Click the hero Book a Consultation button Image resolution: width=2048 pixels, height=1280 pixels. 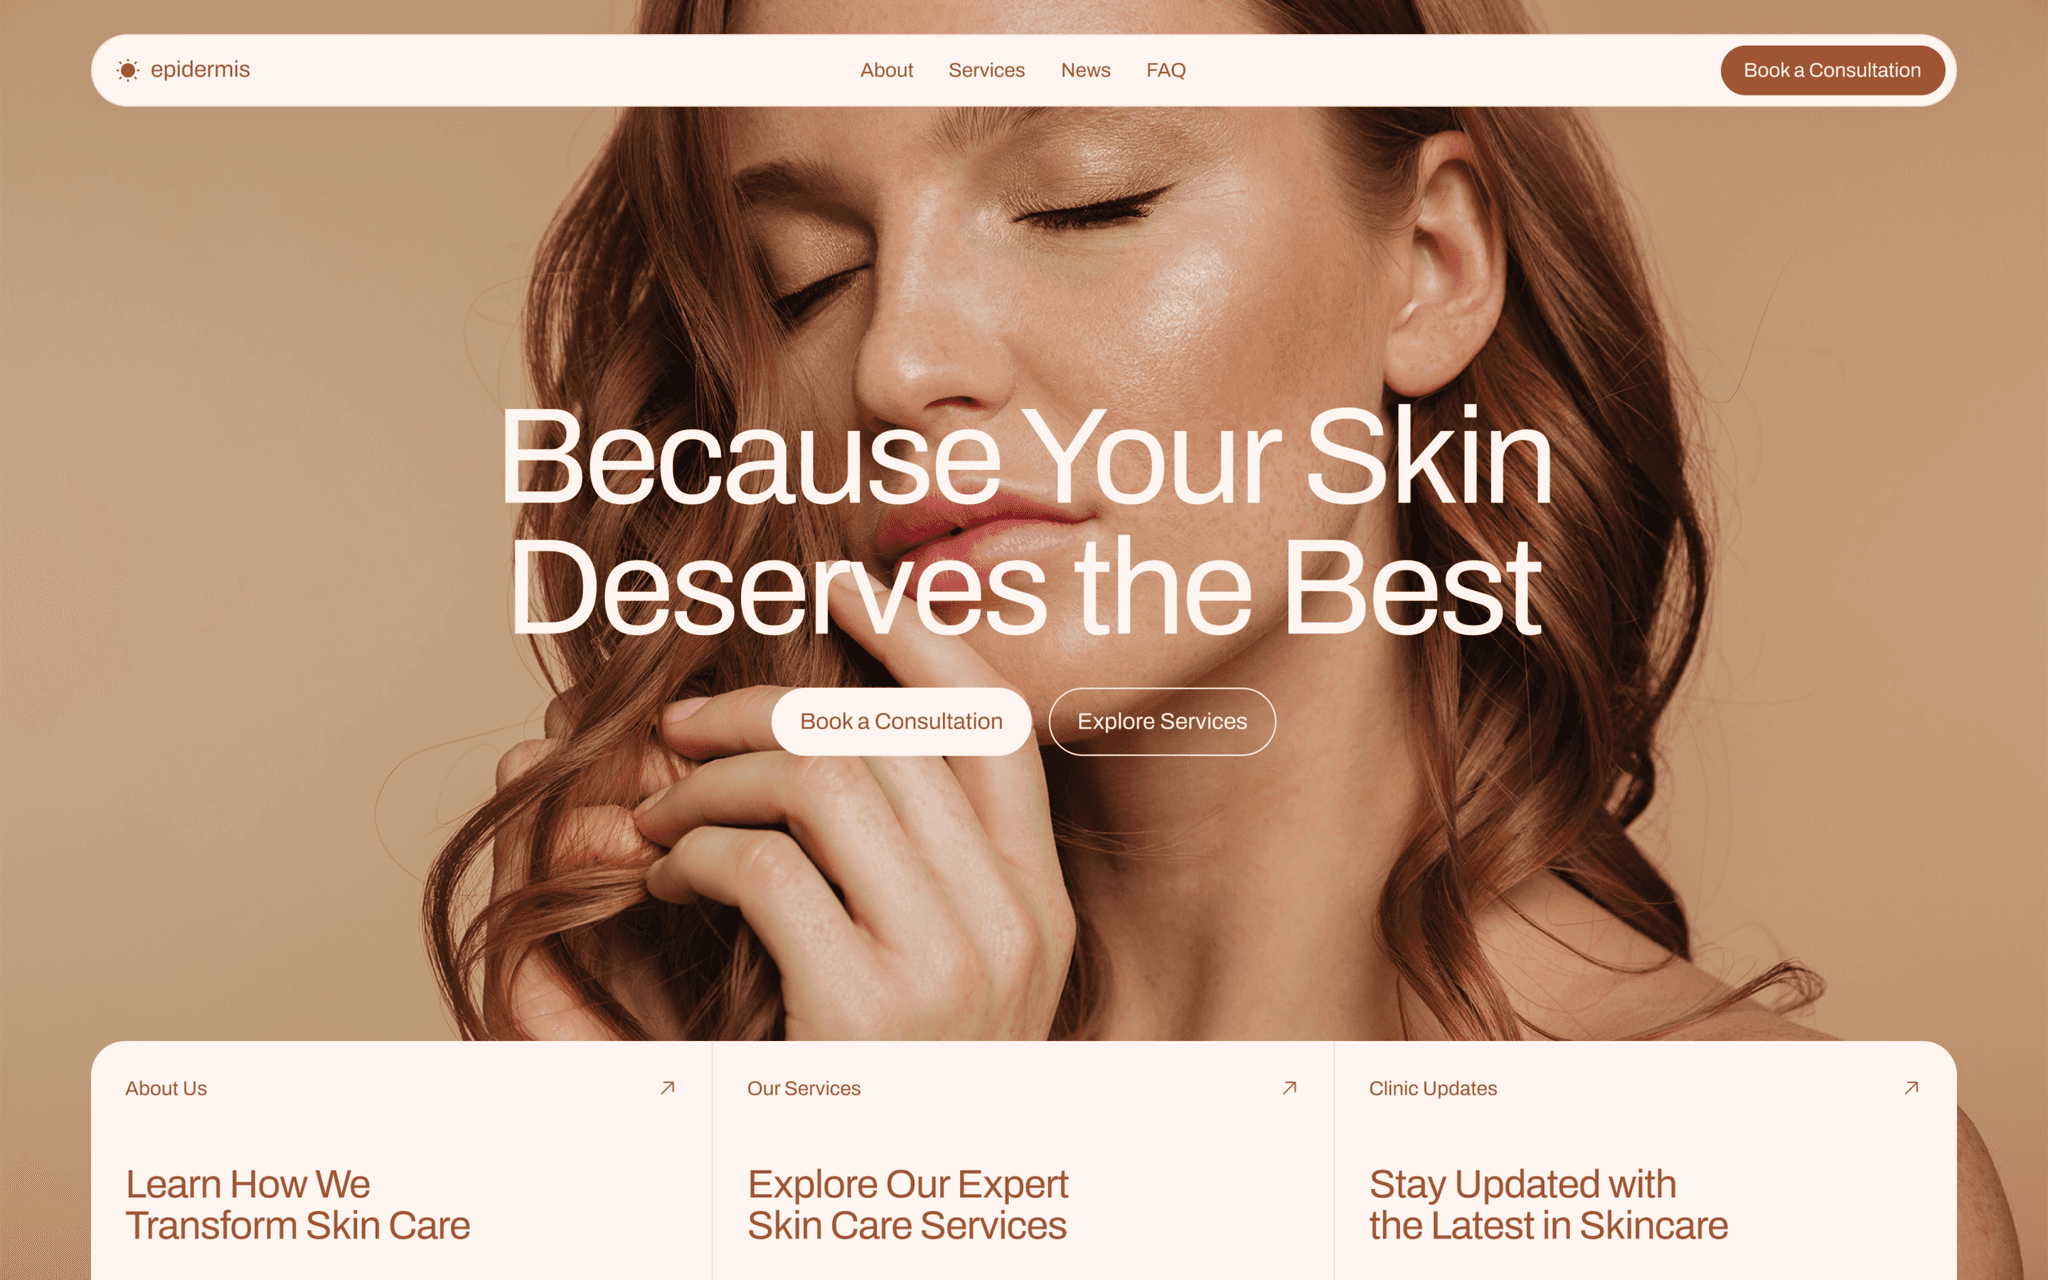click(901, 721)
